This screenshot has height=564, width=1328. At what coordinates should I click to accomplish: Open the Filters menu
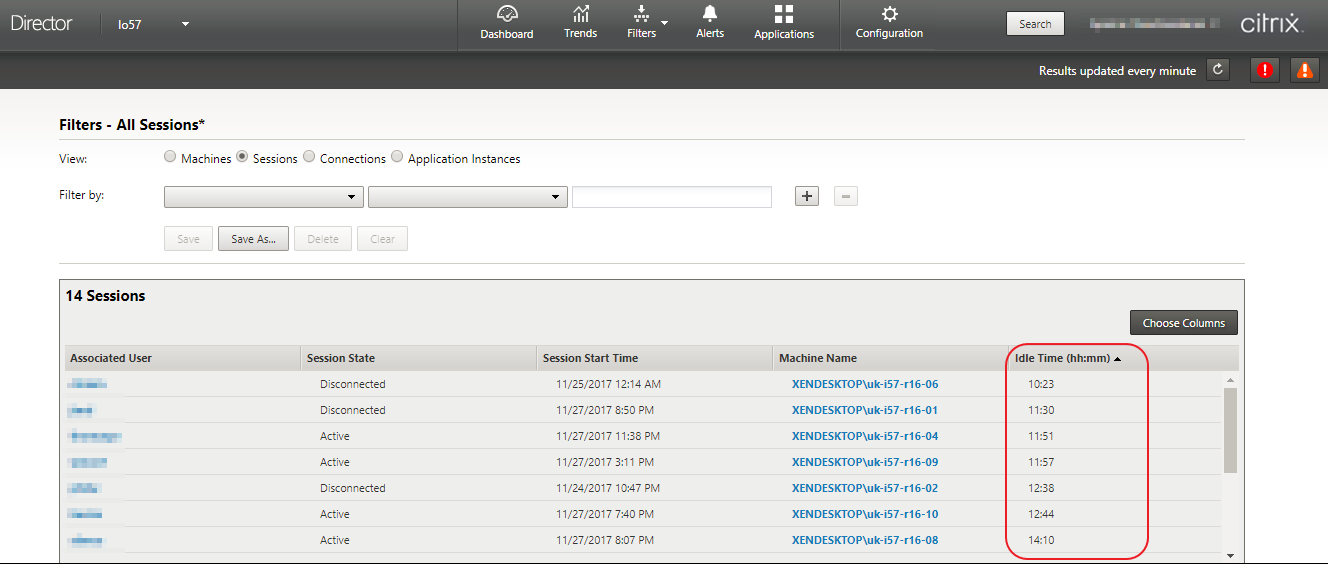coord(641,23)
